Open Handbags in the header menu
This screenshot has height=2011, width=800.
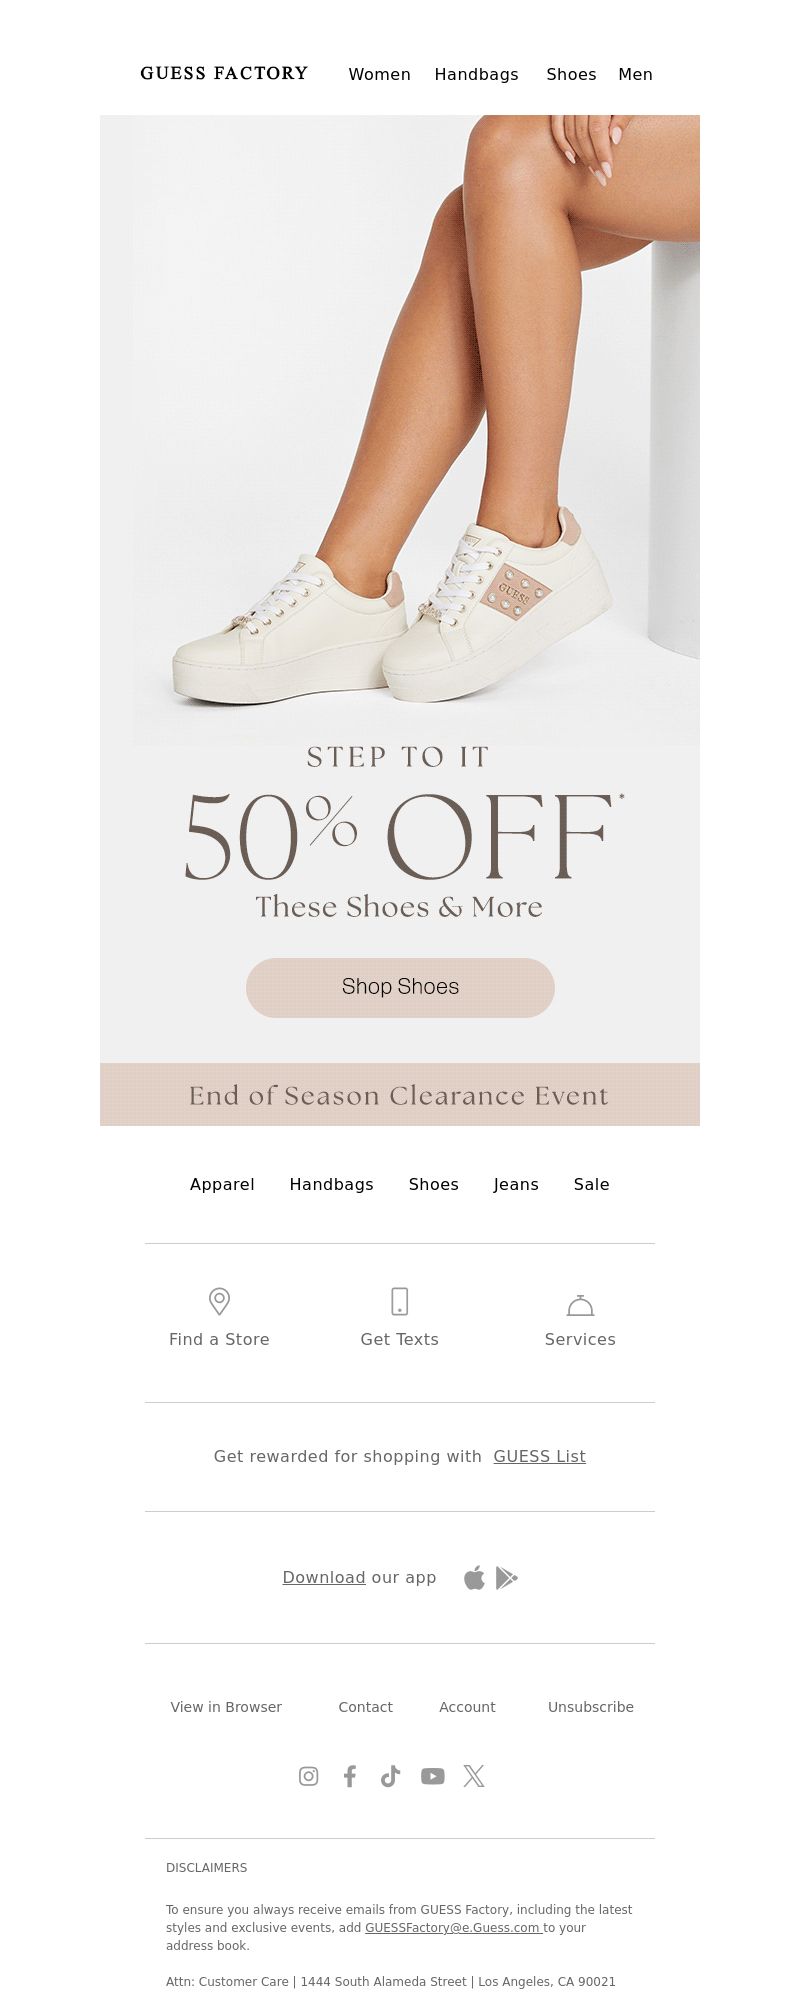click(476, 74)
